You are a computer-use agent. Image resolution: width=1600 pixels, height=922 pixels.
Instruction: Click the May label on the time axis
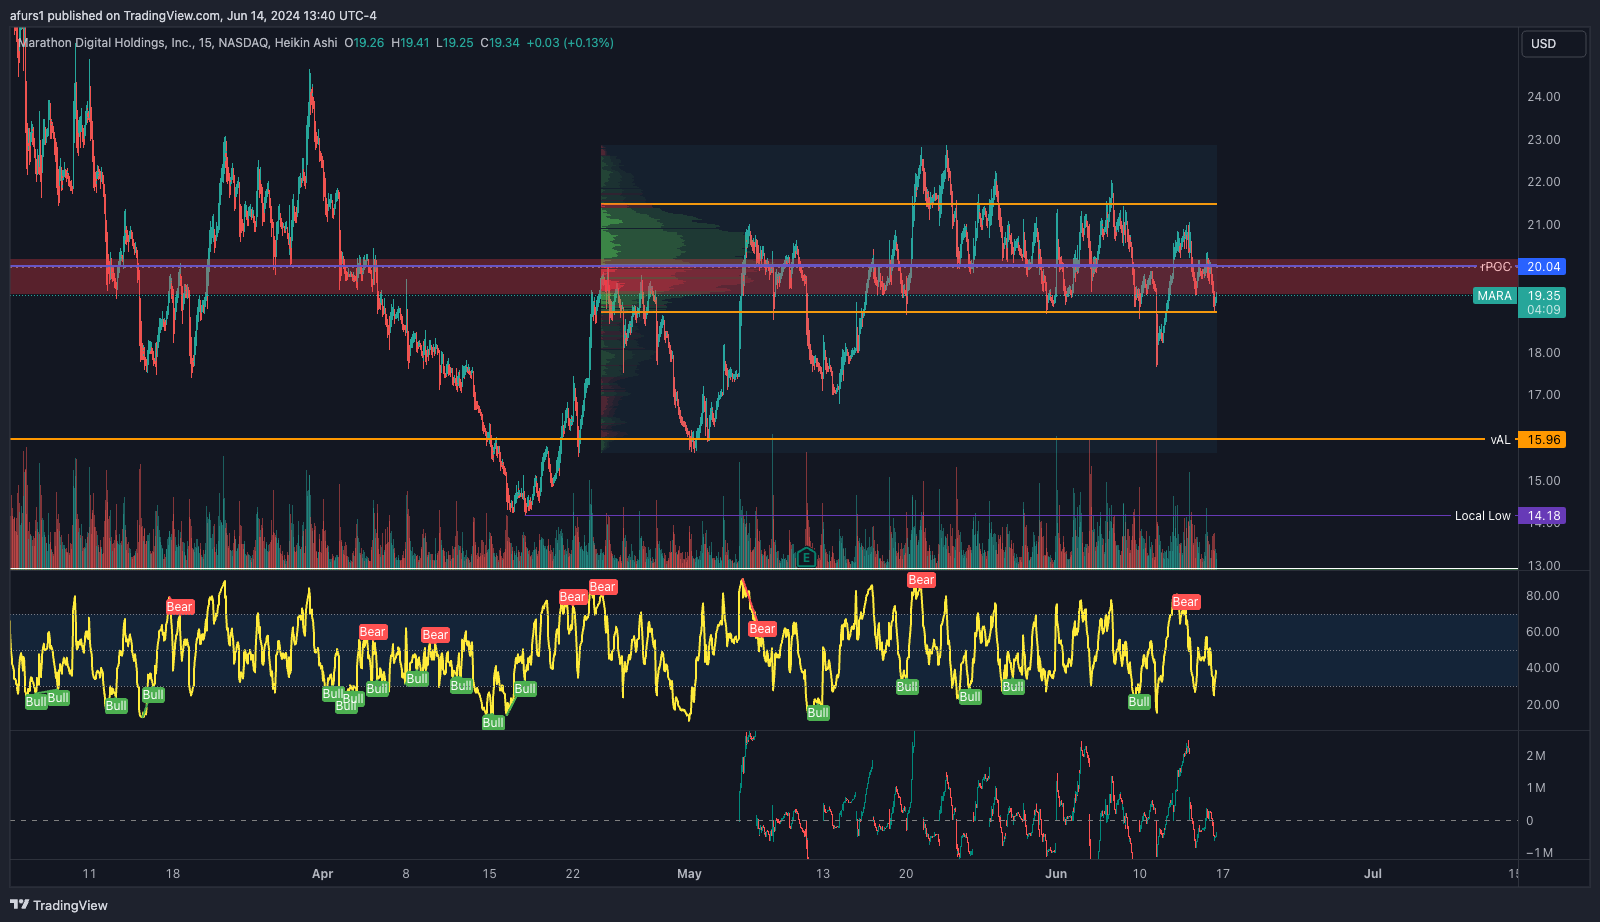pos(689,874)
